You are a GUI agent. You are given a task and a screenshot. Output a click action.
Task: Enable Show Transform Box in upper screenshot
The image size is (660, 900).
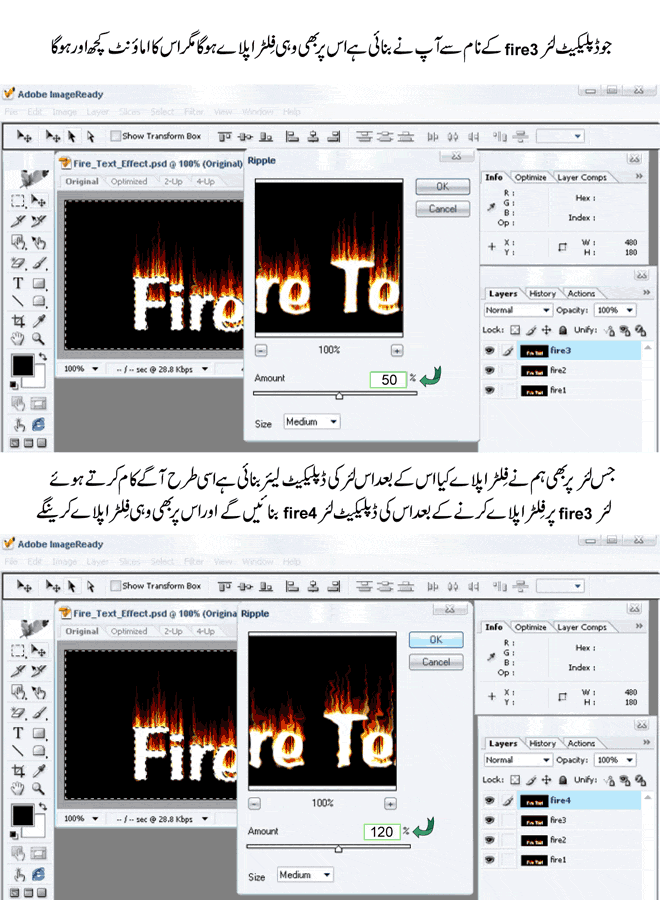[x=115, y=136]
